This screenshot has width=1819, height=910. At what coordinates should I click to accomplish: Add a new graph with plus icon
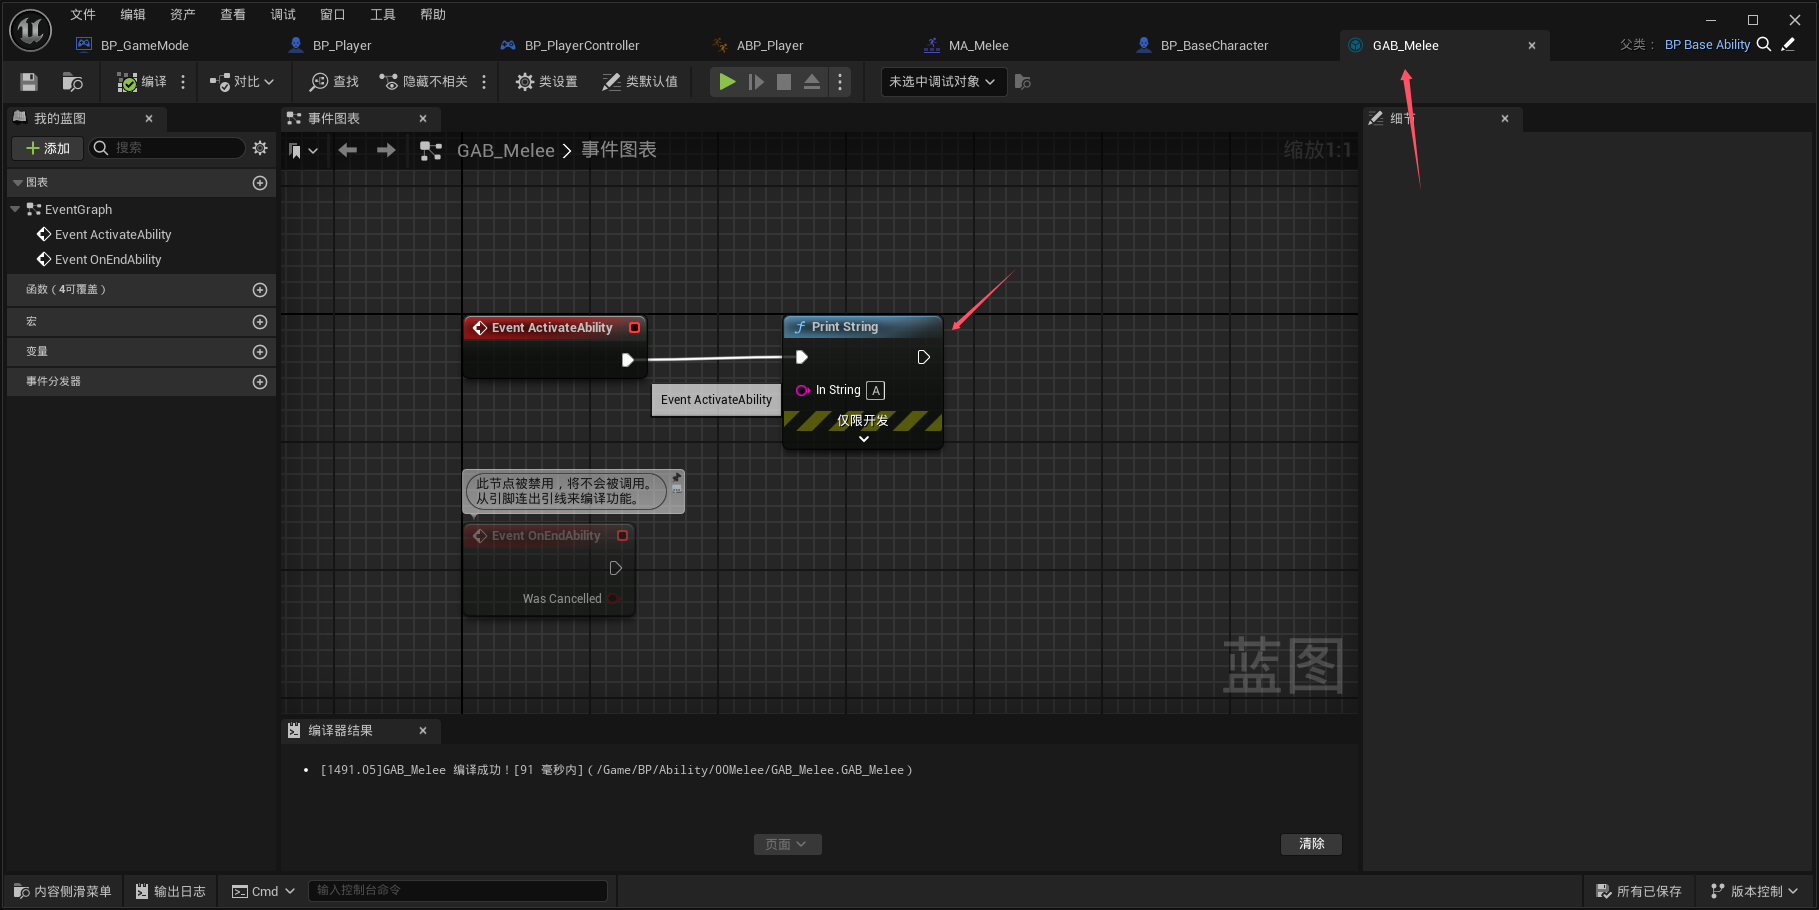[x=260, y=183]
